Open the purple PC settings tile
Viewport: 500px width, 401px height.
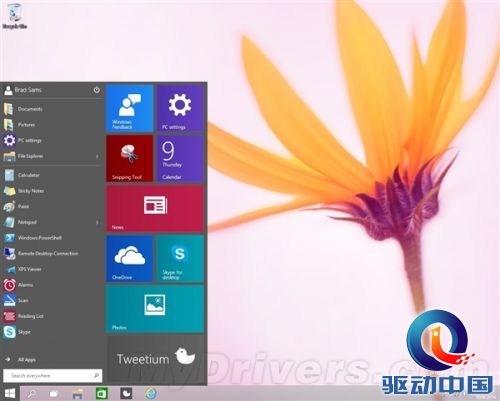[180, 108]
